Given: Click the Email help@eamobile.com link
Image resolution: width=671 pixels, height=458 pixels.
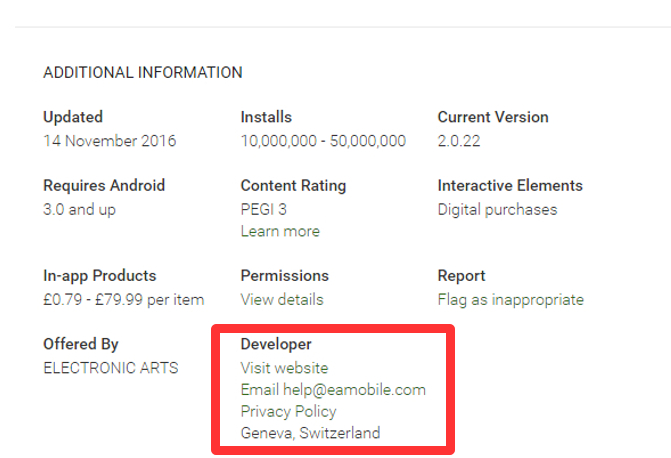Looking at the screenshot, I should 333,389.
